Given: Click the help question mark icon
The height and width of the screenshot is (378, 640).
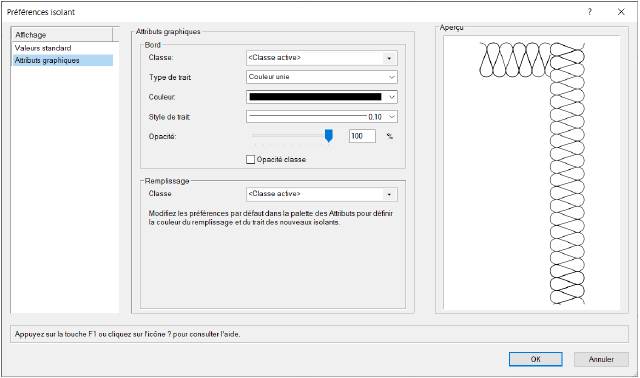Looking at the screenshot, I should click(589, 12).
